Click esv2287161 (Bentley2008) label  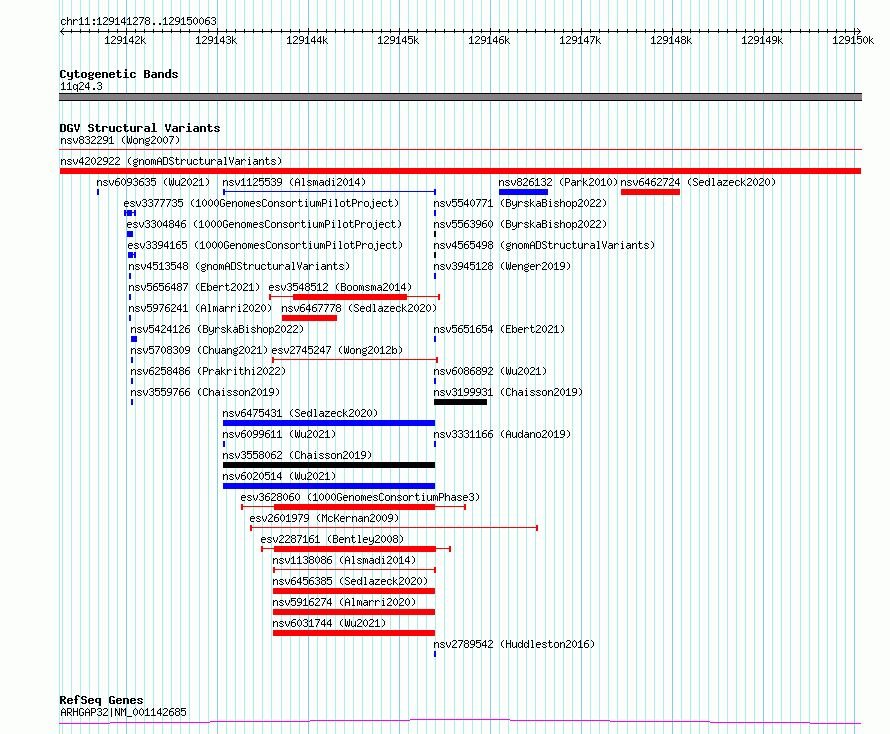coord(332,539)
